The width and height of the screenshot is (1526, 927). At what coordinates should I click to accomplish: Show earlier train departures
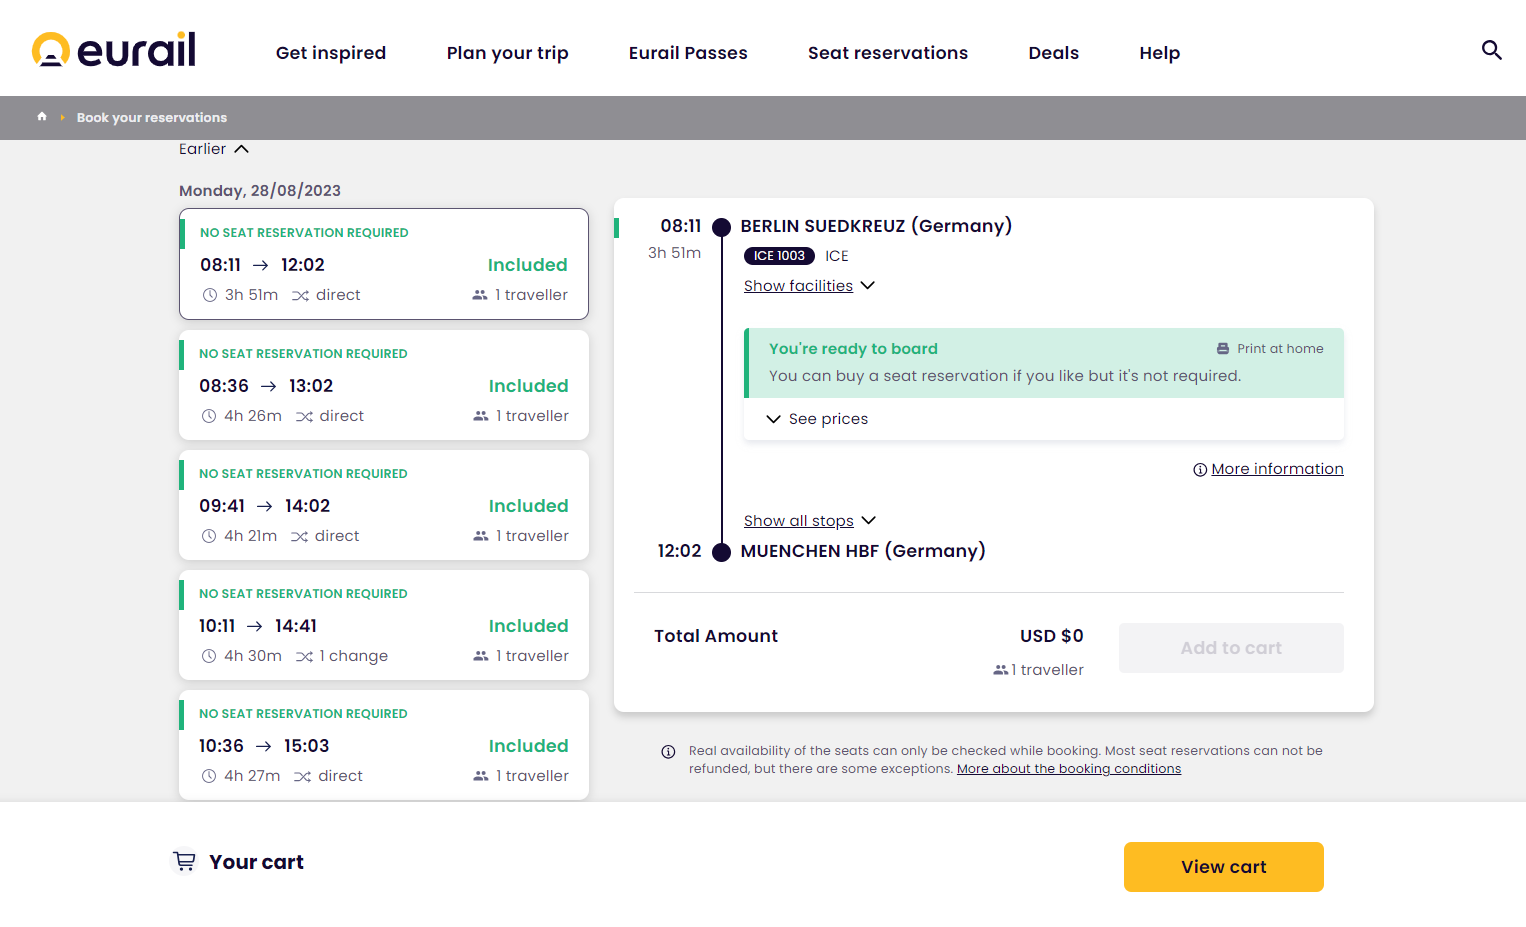(213, 149)
